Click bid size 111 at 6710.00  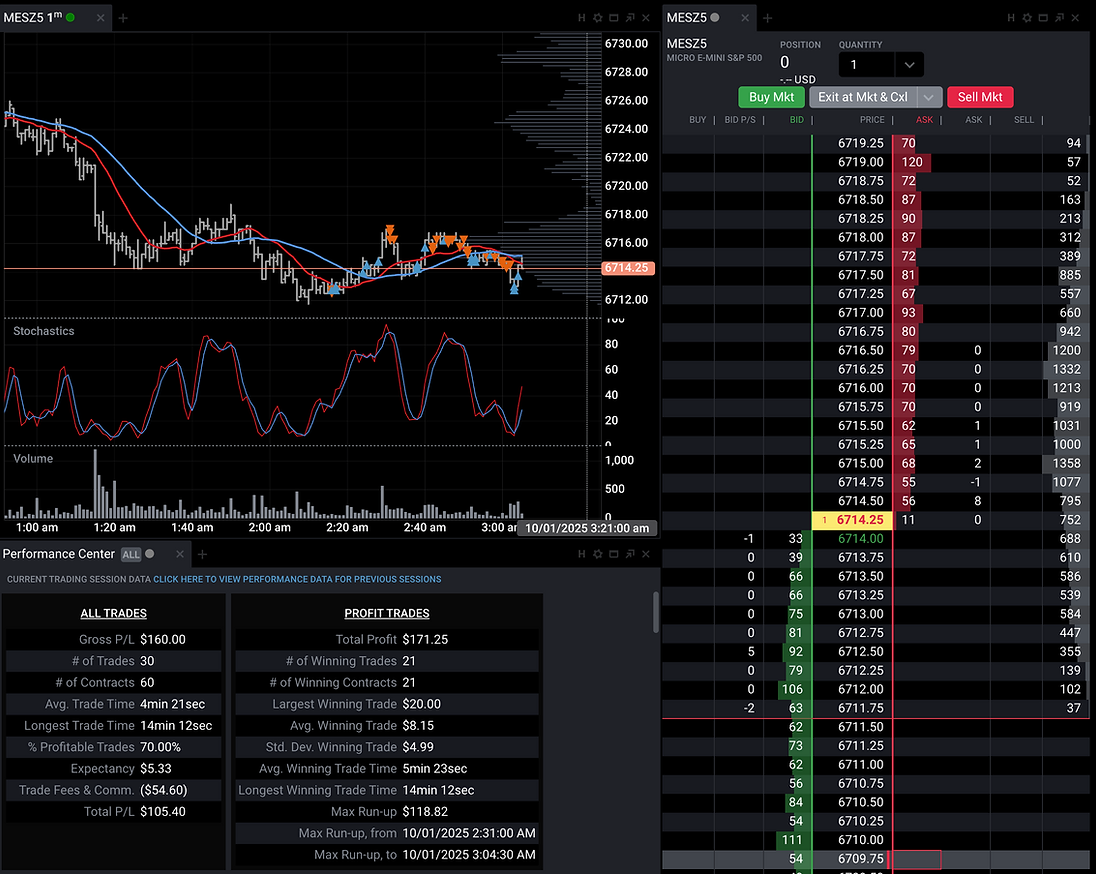[792, 840]
